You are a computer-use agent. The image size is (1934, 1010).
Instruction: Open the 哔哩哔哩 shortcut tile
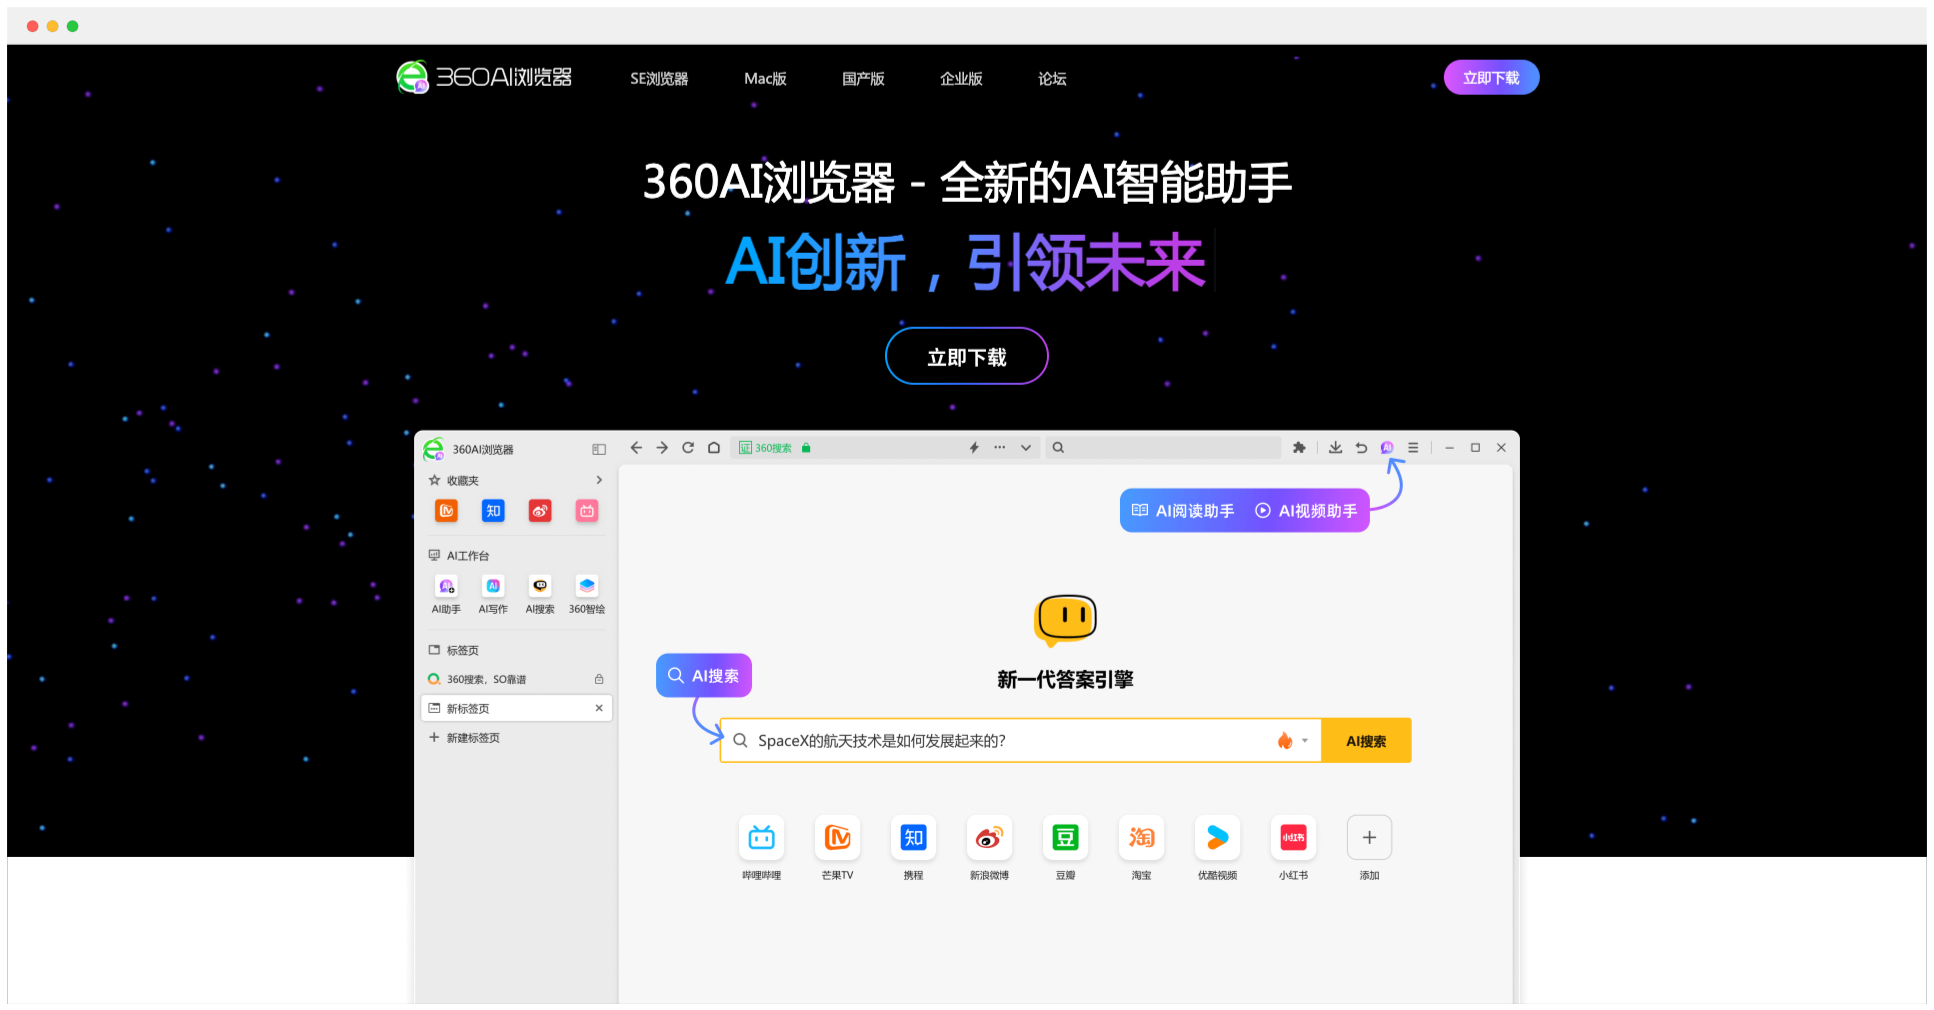(762, 838)
